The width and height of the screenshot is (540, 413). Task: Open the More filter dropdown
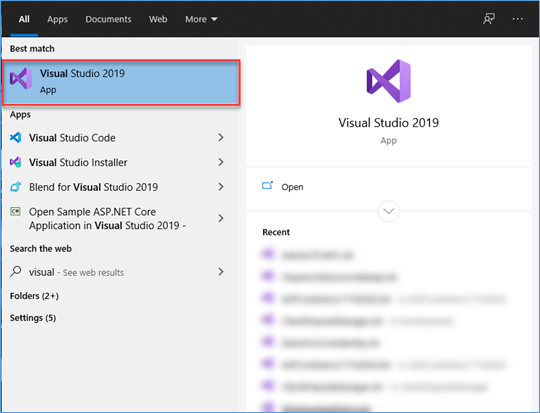coord(201,19)
